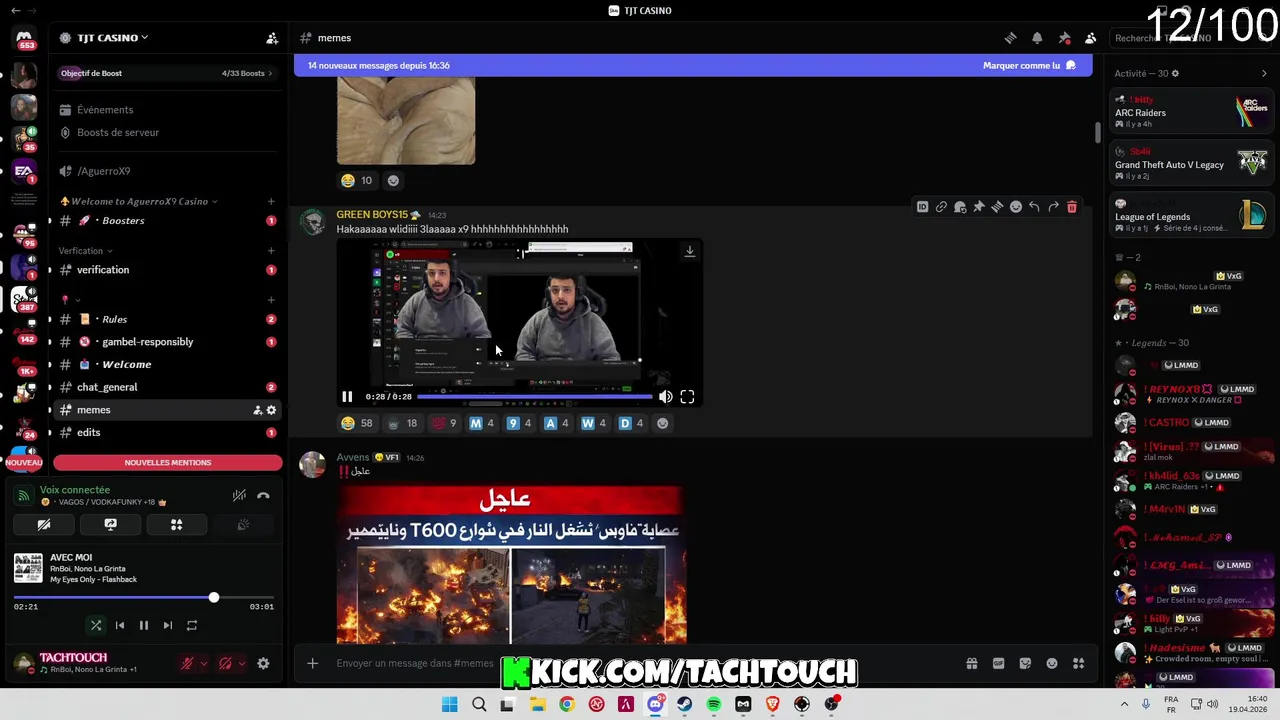Open Spotify from the taskbar
This screenshot has height=720, width=1280.
(x=714, y=705)
